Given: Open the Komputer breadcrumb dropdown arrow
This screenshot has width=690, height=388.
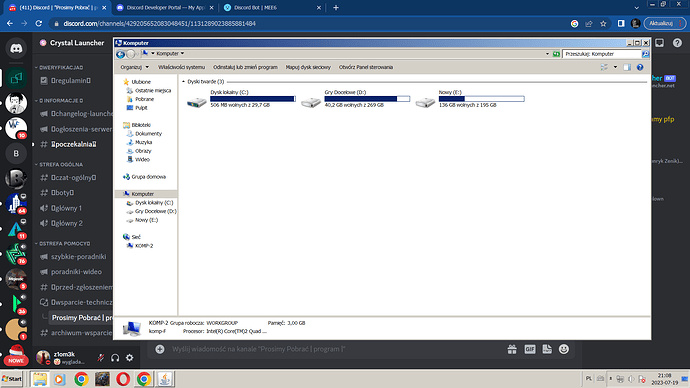Looking at the screenshot, I should pyautogui.click(x=182, y=54).
